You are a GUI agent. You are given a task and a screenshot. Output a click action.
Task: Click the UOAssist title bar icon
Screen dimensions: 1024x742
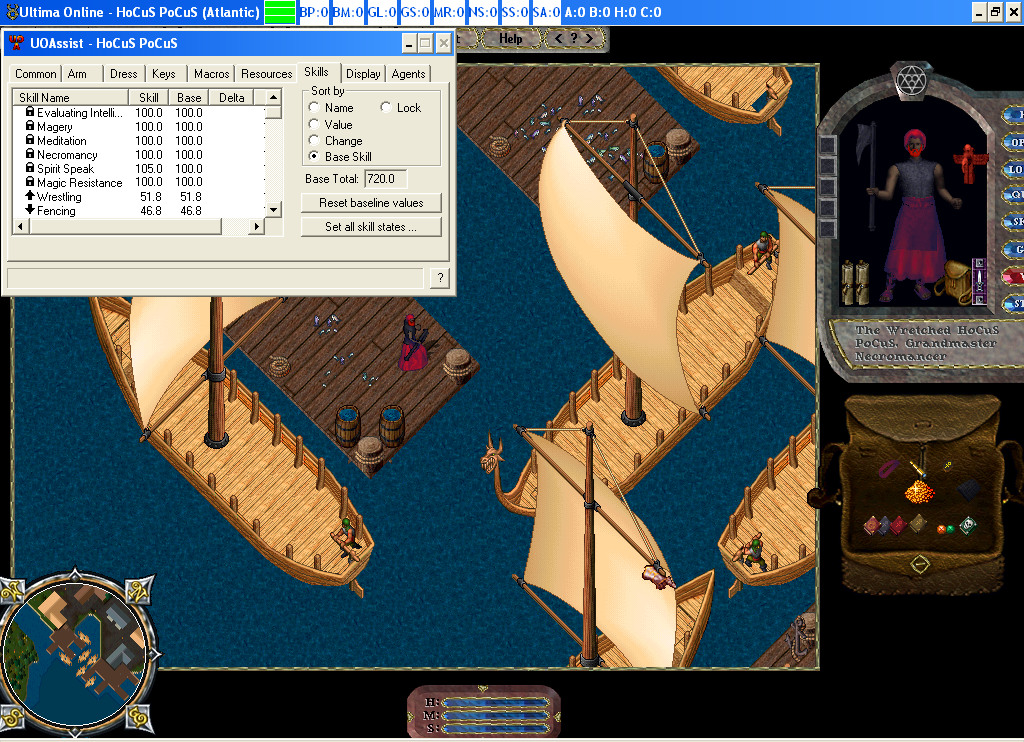pos(16,43)
